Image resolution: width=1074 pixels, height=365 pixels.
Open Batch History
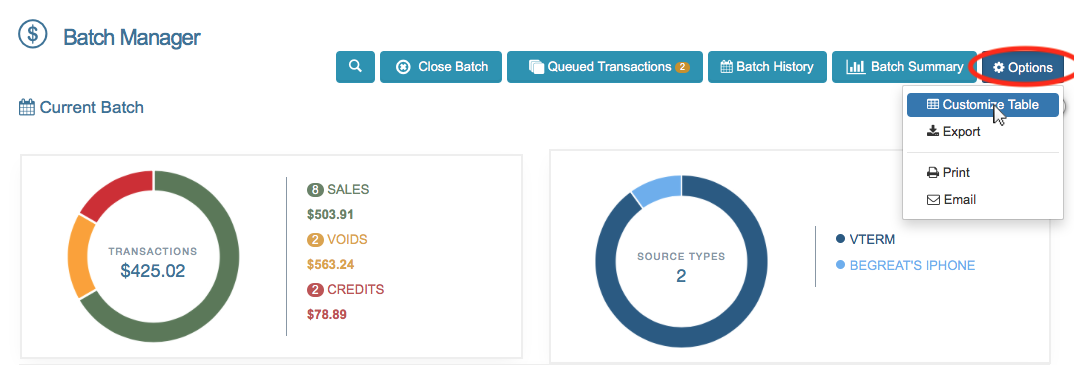click(x=767, y=67)
